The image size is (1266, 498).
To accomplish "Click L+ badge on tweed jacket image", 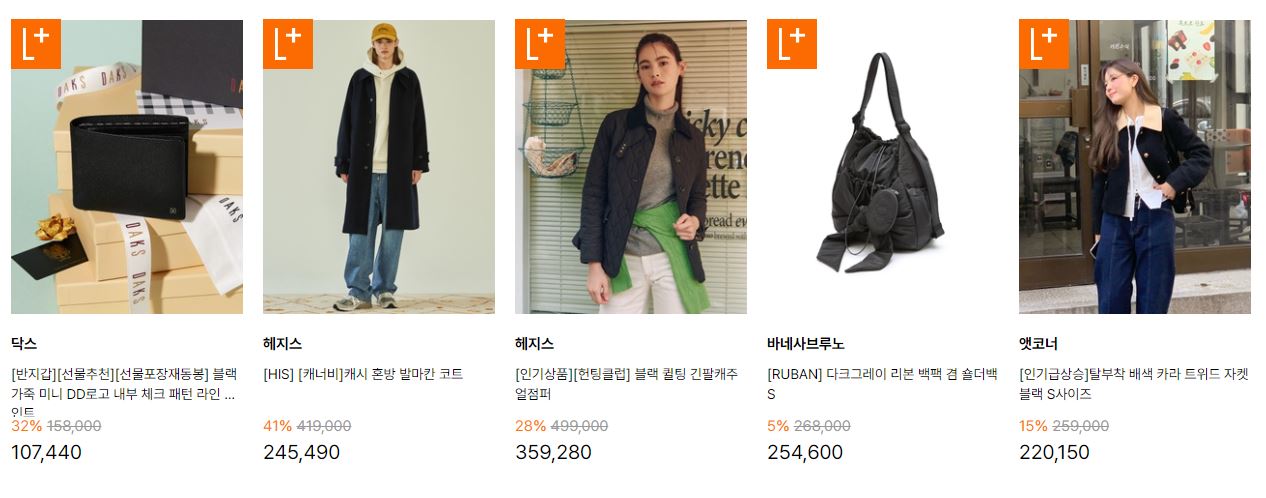I will 1044,44.
